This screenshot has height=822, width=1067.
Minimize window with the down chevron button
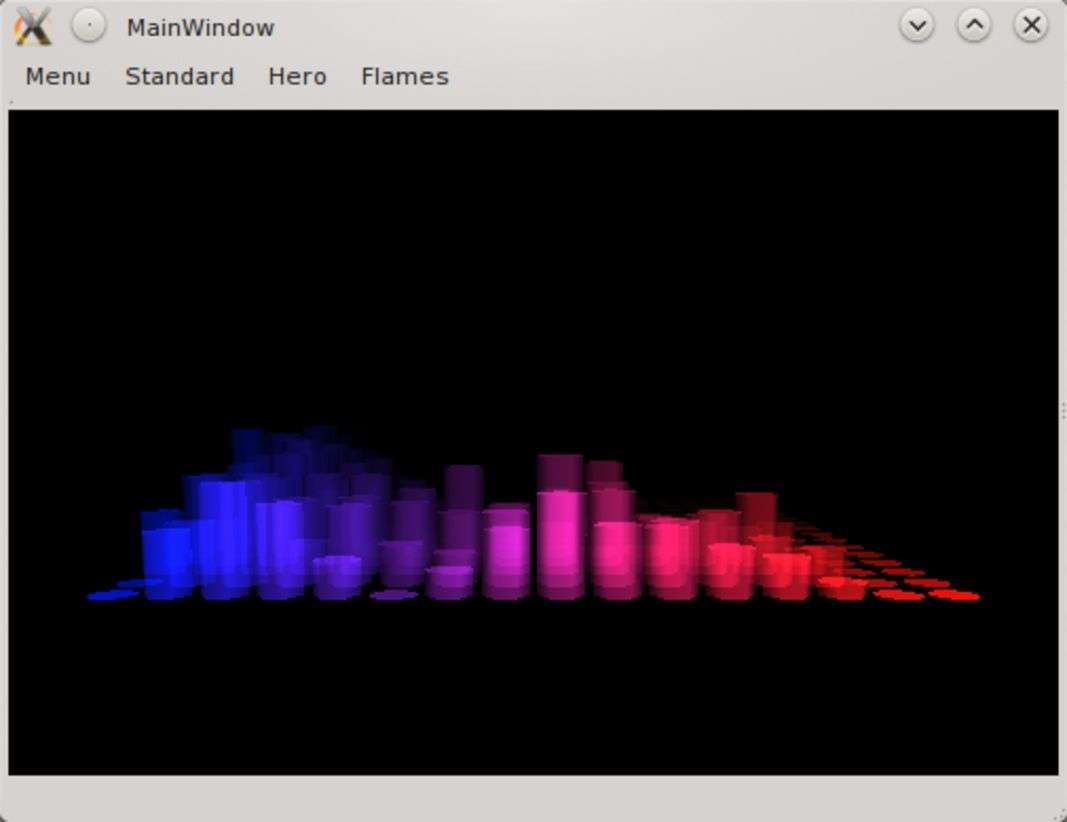[917, 26]
